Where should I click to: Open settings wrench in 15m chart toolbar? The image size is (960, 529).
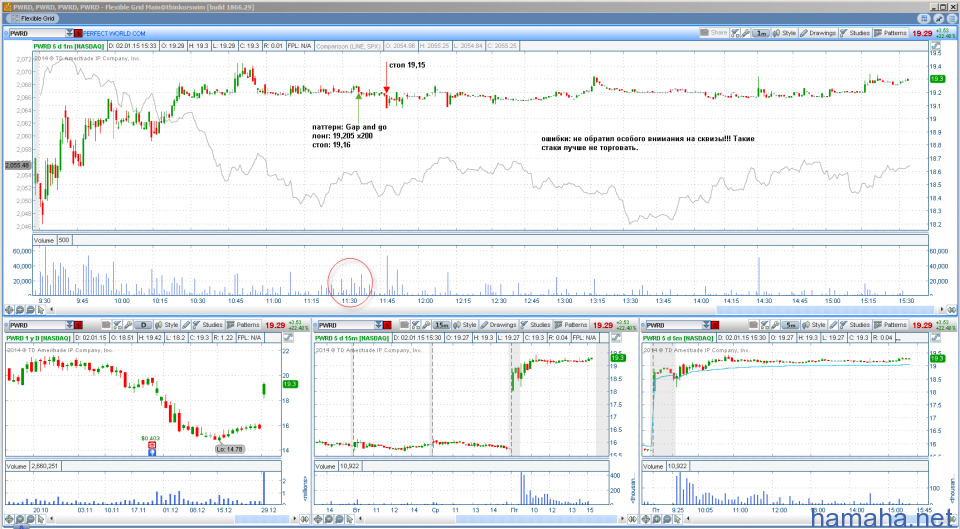(426, 325)
